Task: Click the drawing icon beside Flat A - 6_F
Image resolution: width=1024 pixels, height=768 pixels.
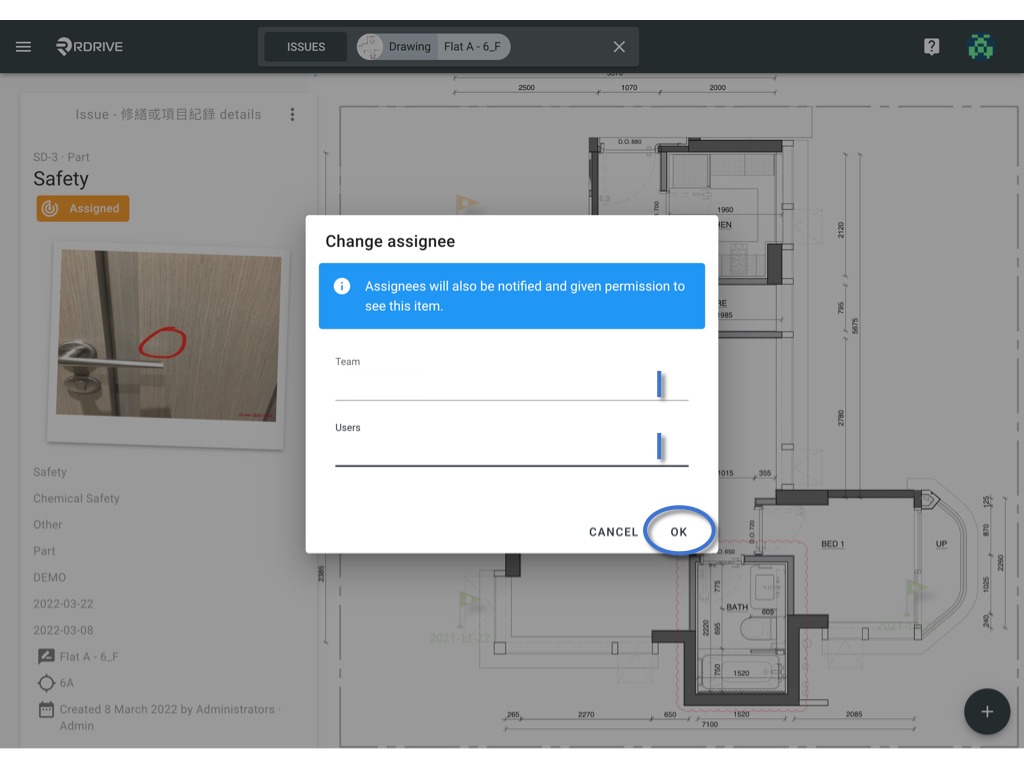Action: 46,656
